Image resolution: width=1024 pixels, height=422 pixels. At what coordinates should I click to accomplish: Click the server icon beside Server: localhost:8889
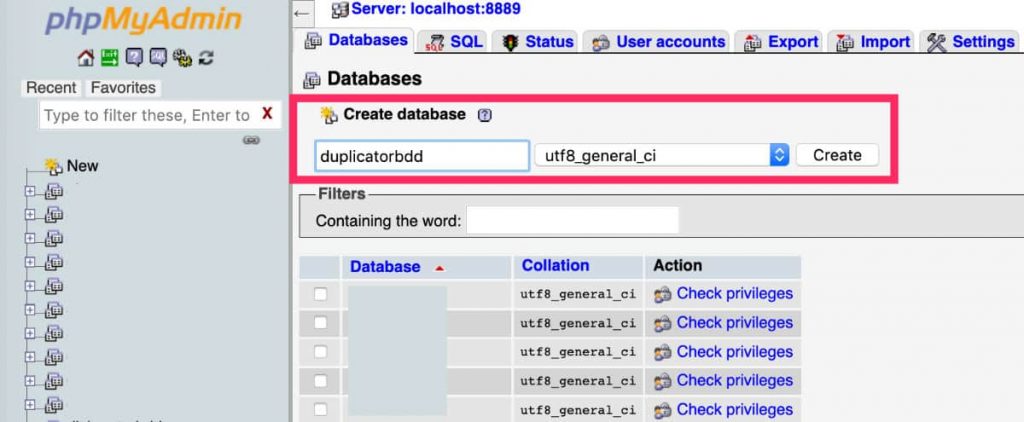click(340, 10)
